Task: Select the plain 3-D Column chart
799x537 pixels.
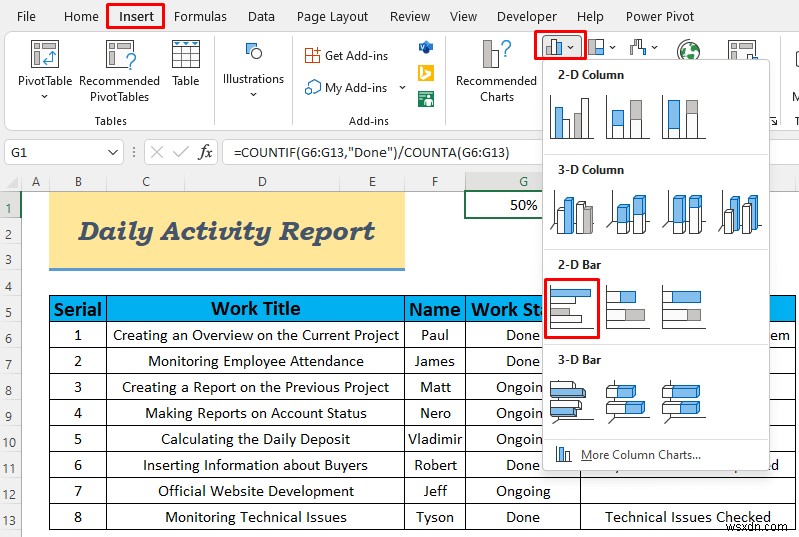Action: pyautogui.click(x=740, y=213)
